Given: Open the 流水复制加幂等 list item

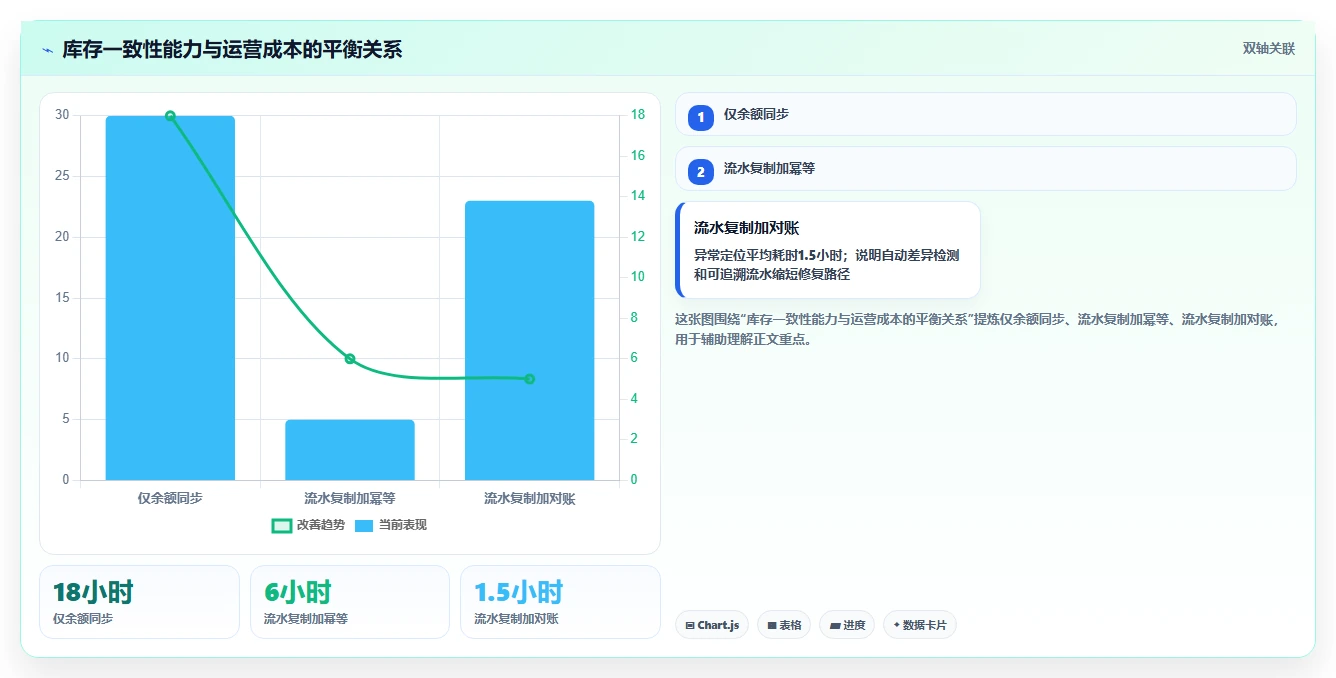Looking at the screenshot, I should click(x=986, y=168).
